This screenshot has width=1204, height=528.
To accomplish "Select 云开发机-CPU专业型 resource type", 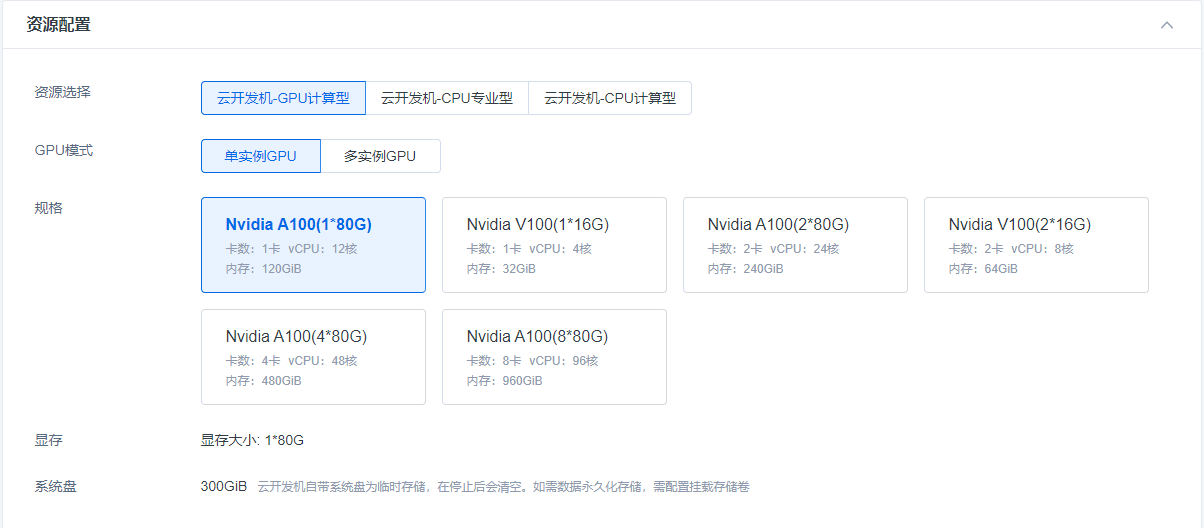I will (447, 98).
